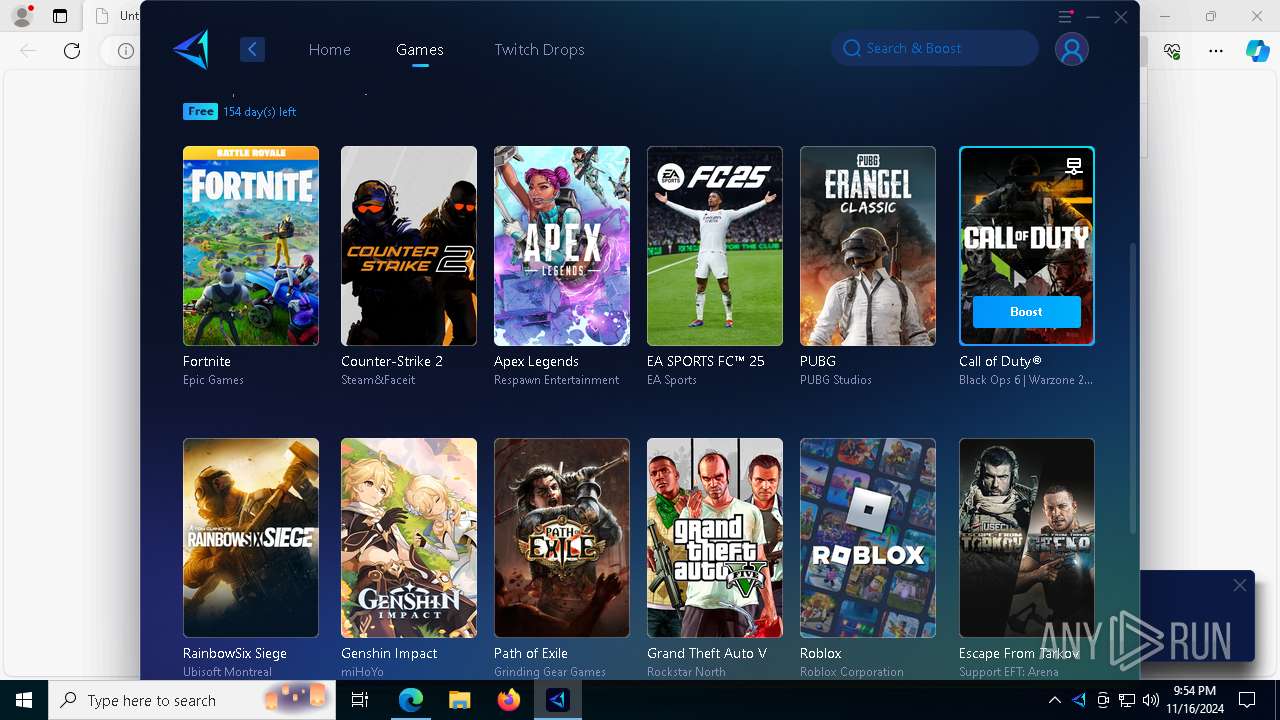
Task: Open the Copilot icon in Edge
Action: click(x=1257, y=50)
